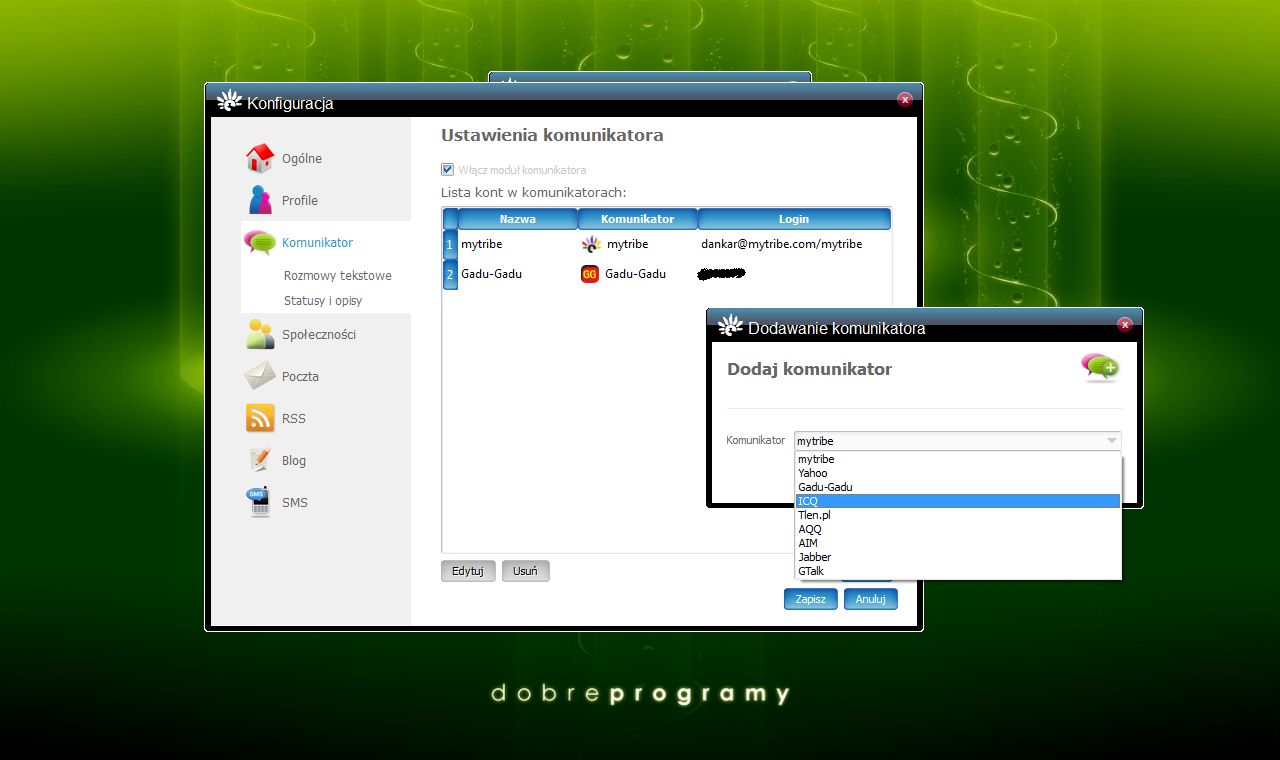Click the Konfiguracja window logo icon
The width and height of the screenshot is (1280, 760).
coord(230,101)
